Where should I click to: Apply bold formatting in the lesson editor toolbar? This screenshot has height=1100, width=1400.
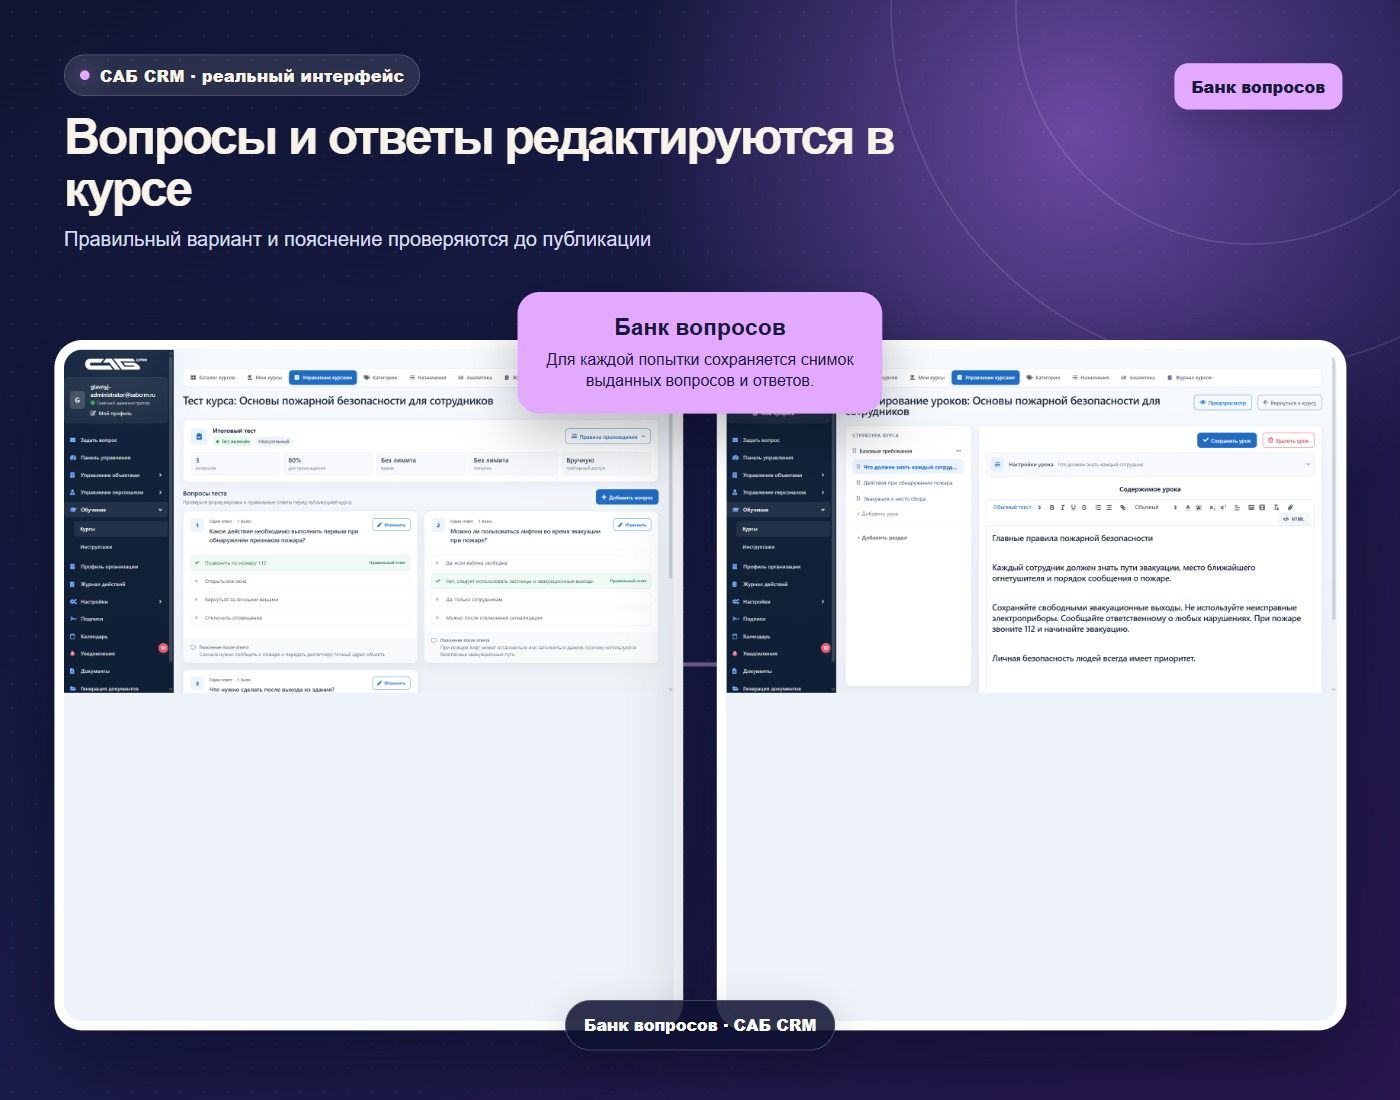[1051, 507]
